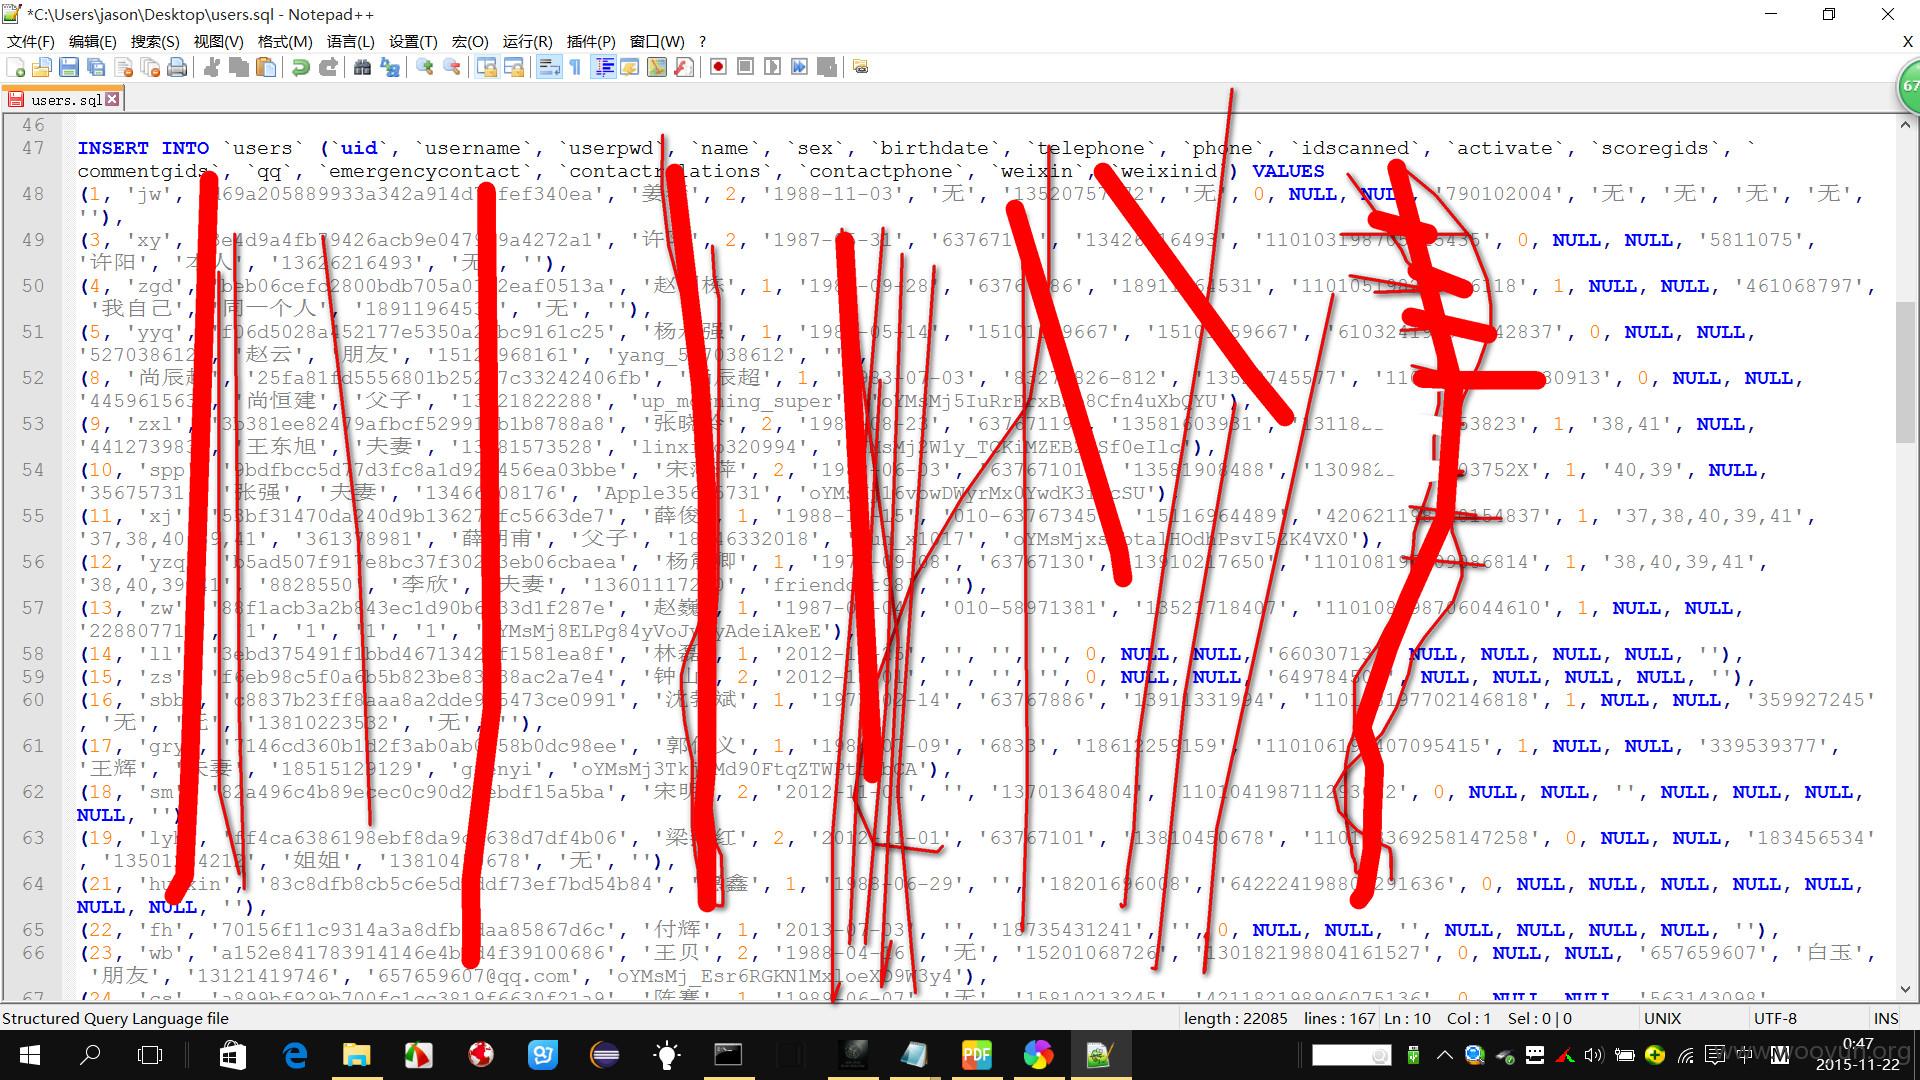Viewport: 1920px width, 1080px height.
Task: Toggle word wrap toolbar button
Action: click(x=548, y=67)
